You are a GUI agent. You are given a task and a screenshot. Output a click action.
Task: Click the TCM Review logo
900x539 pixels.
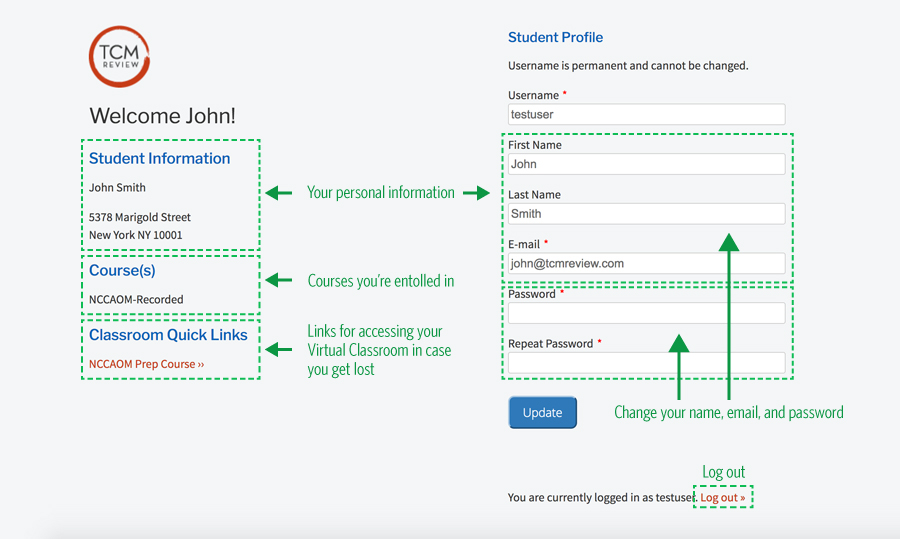pyautogui.click(x=119, y=56)
